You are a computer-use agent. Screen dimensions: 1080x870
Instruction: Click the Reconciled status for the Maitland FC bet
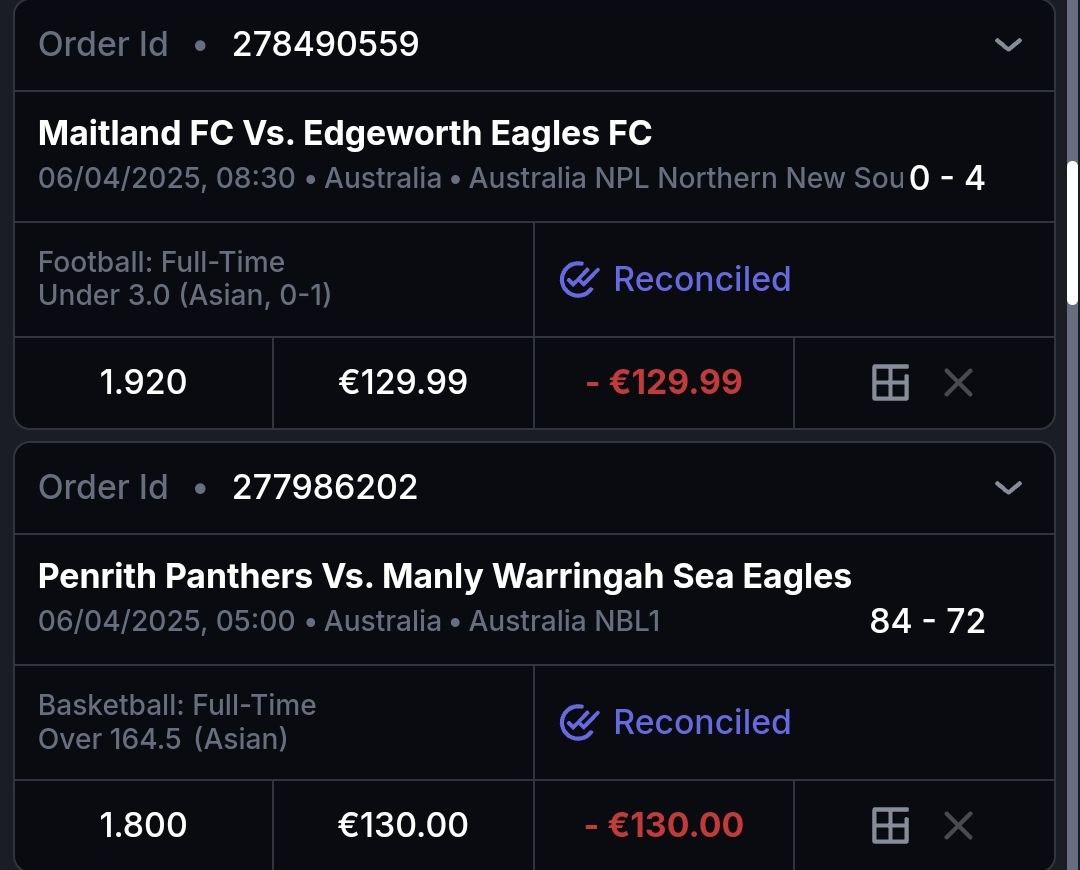[702, 279]
